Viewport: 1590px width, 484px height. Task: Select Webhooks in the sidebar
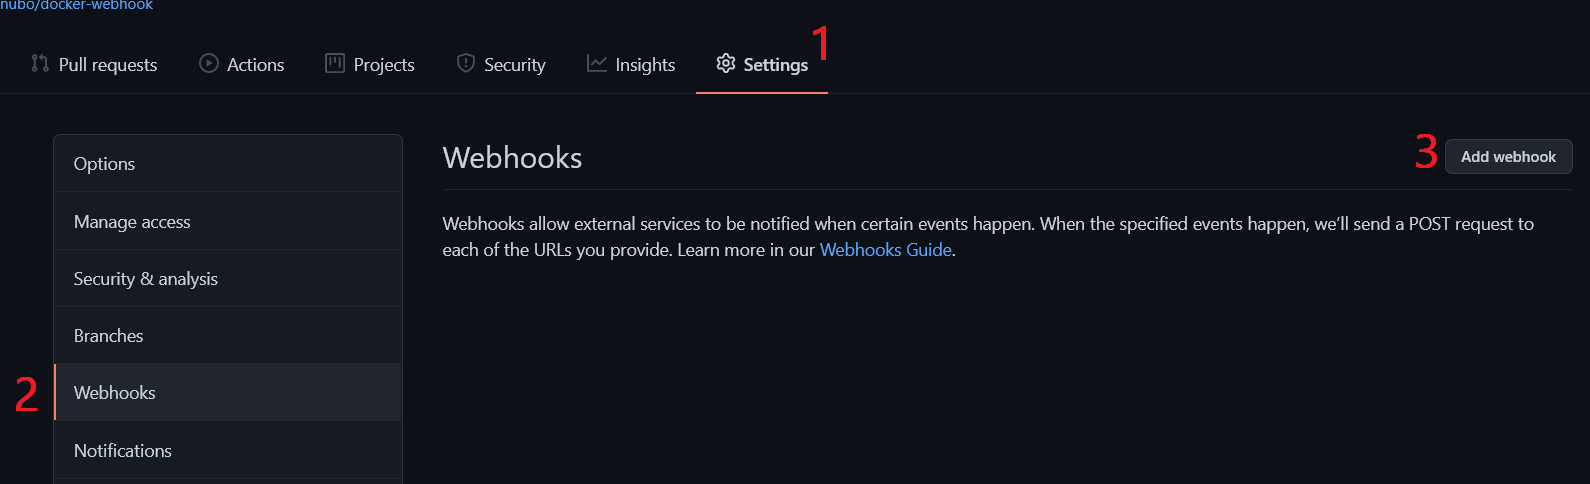tap(115, 393)
